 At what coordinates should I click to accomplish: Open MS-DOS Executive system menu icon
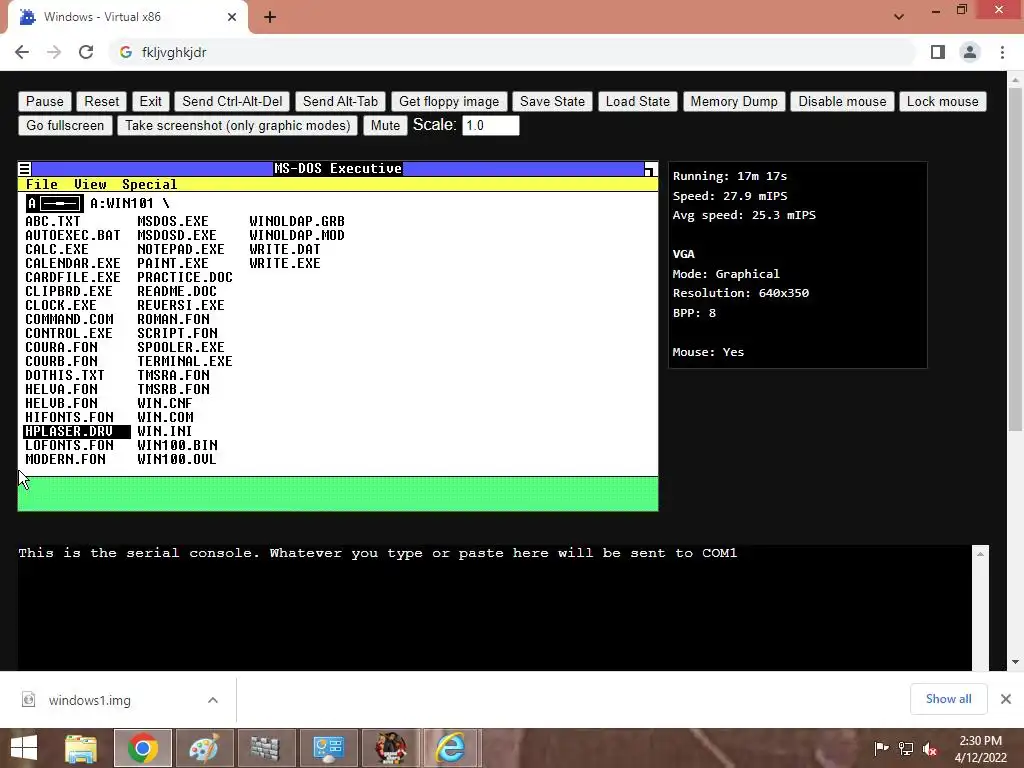24,169
